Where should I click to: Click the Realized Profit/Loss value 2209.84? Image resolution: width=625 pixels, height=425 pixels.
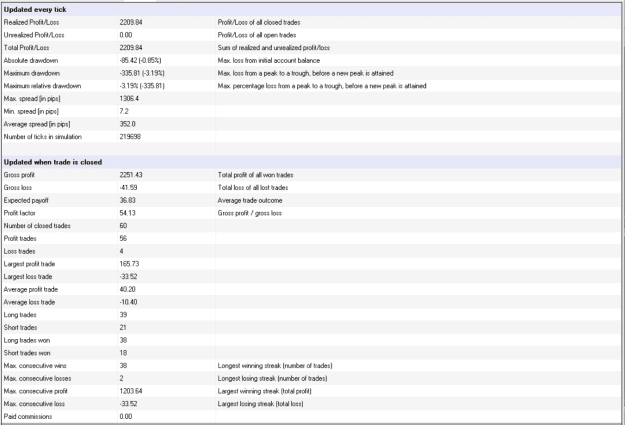click(131, 22)
